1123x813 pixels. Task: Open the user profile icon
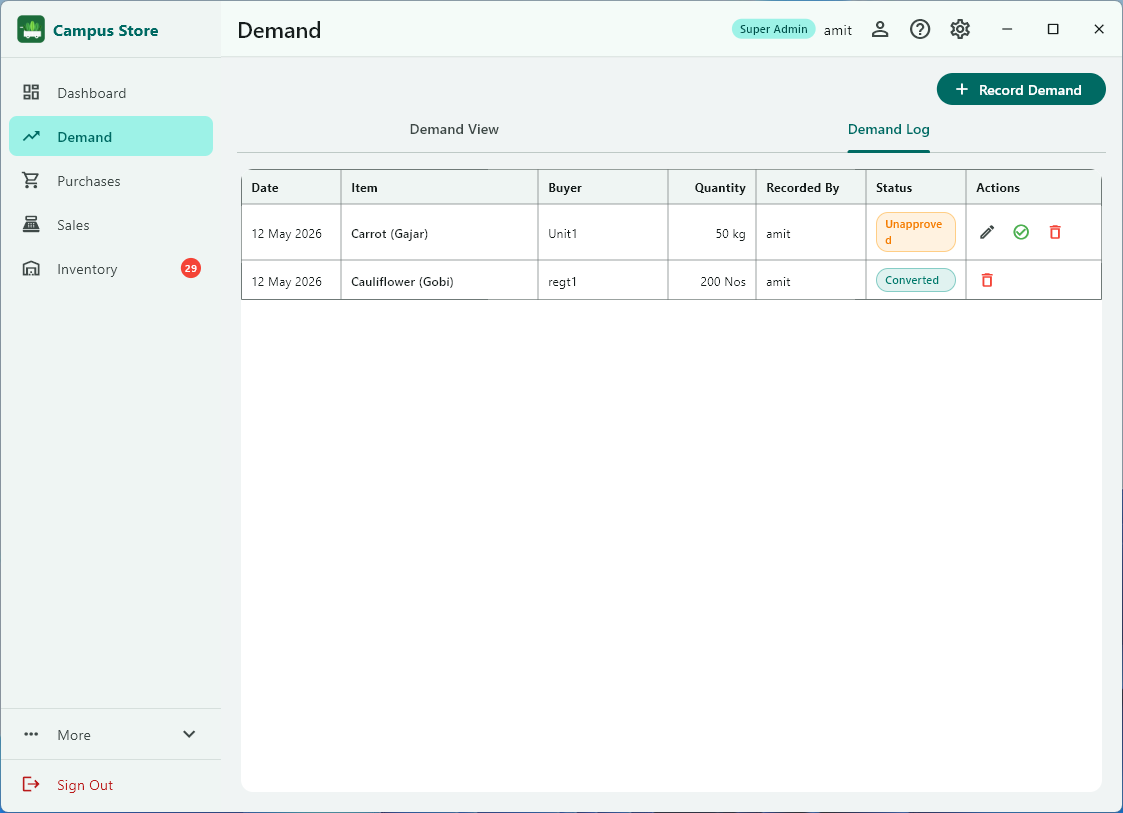(879, 29)
